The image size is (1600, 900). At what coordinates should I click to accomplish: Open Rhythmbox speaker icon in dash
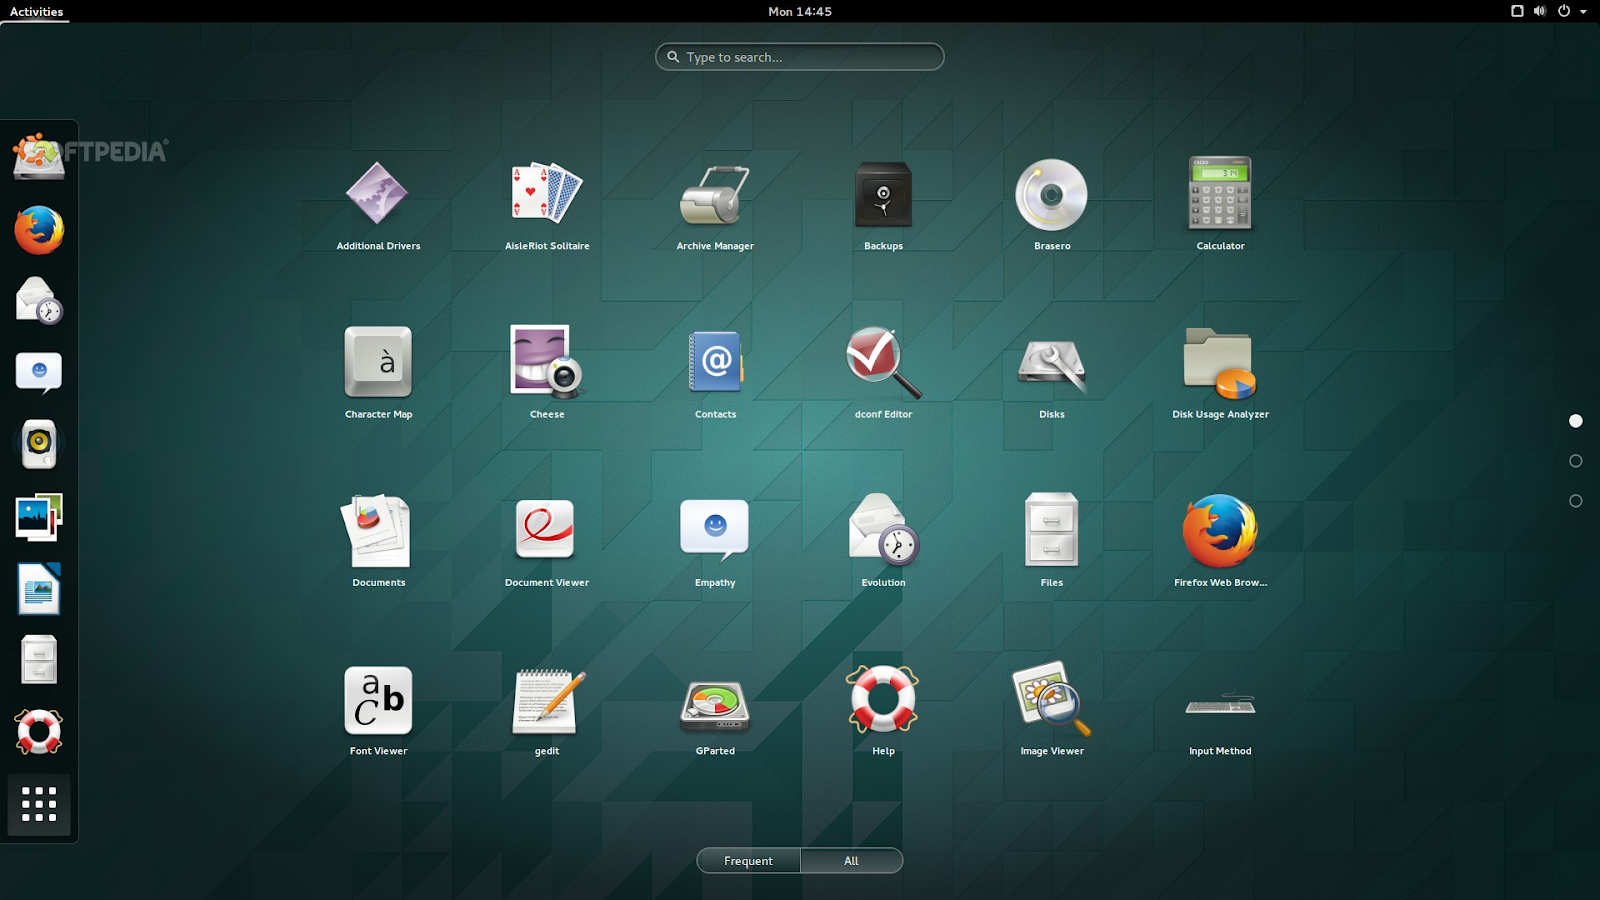pyautogui.click(x=39, y=444)
